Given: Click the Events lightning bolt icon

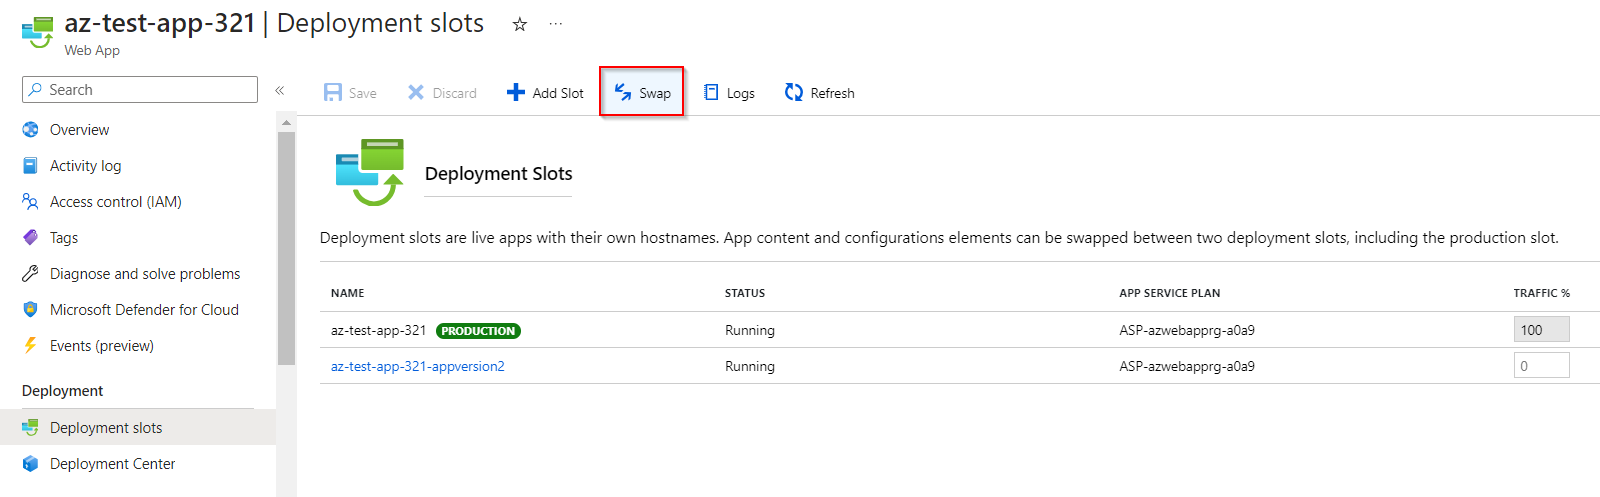Looking at the screenshot, I should (x=31, y=346).
